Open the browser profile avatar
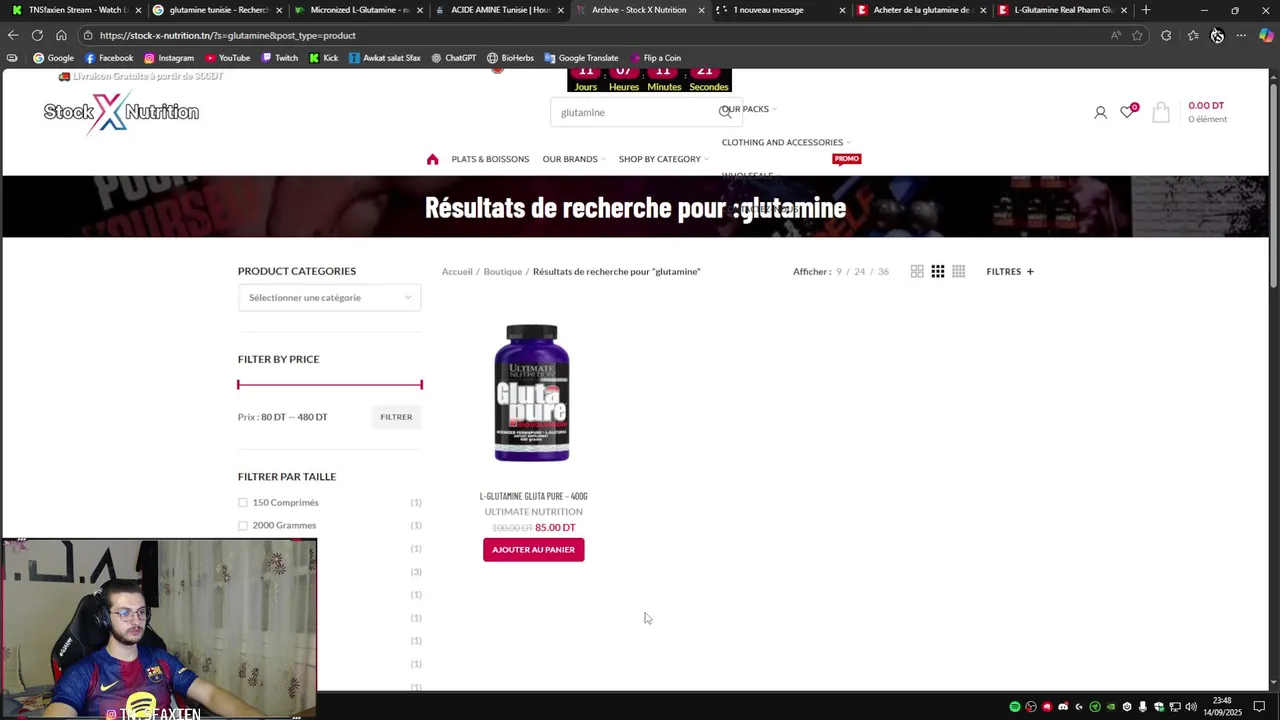1280x720 pixels. (1217, 35)
